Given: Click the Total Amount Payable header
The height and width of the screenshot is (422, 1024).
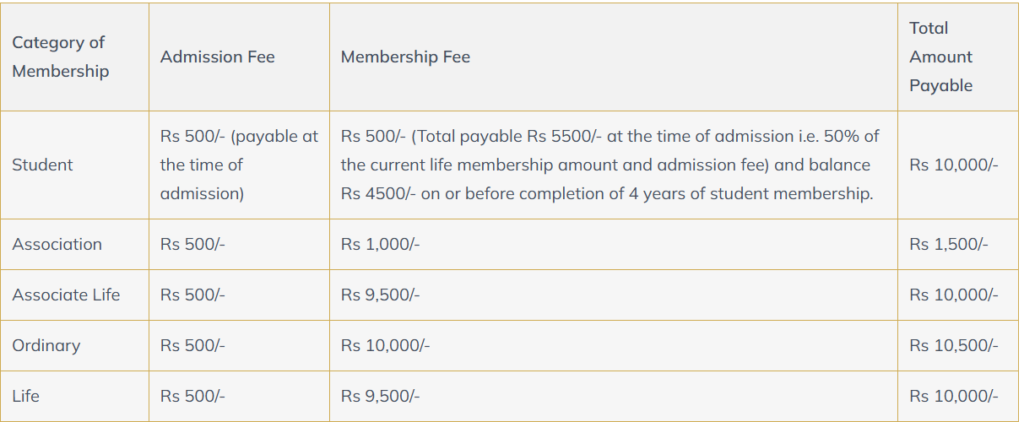Looking at the screenshot, I should (941, 57).
